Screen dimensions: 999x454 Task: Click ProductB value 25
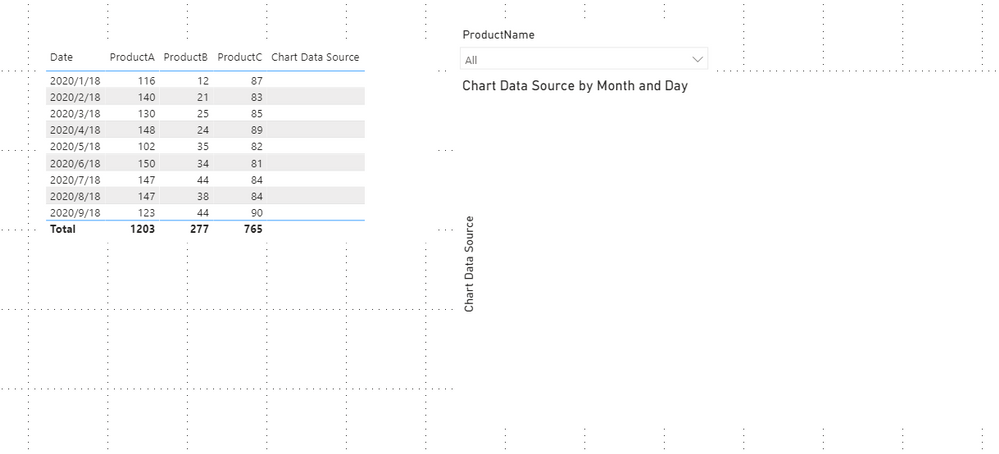[203, 114]
